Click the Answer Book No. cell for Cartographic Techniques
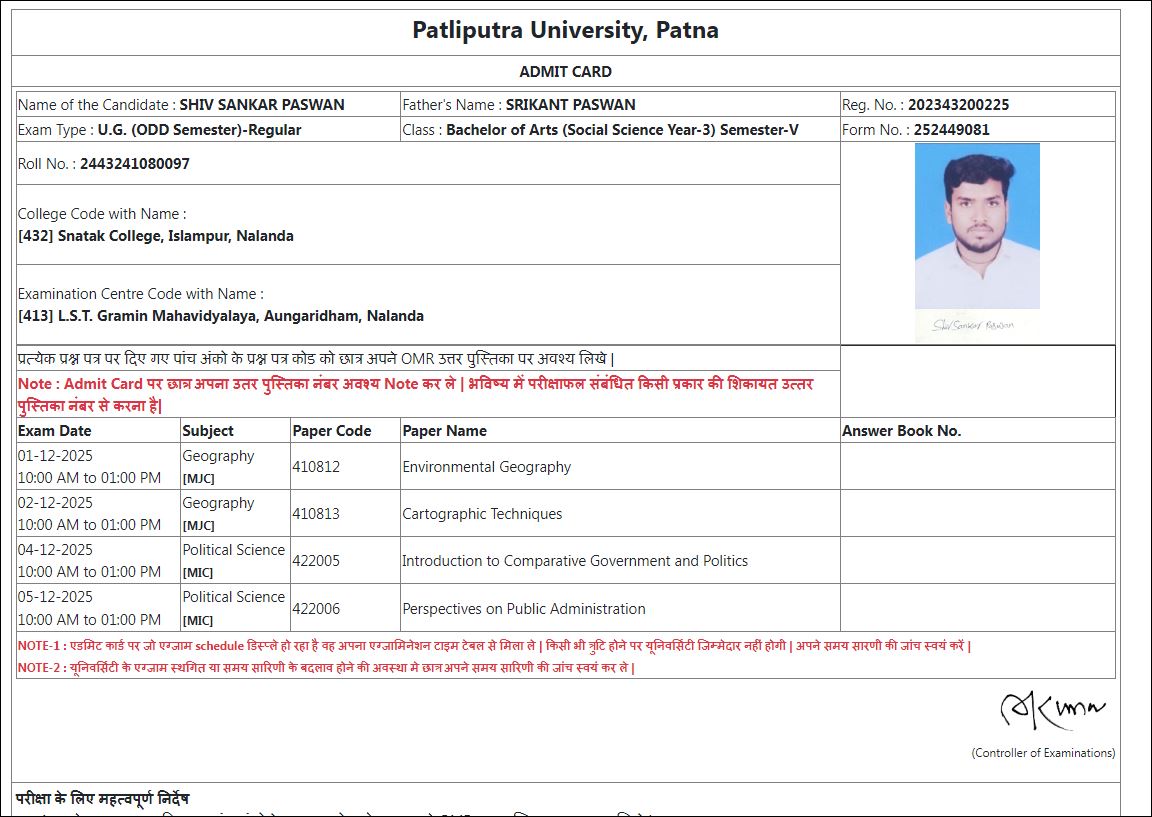 click(x=977, y=513)
